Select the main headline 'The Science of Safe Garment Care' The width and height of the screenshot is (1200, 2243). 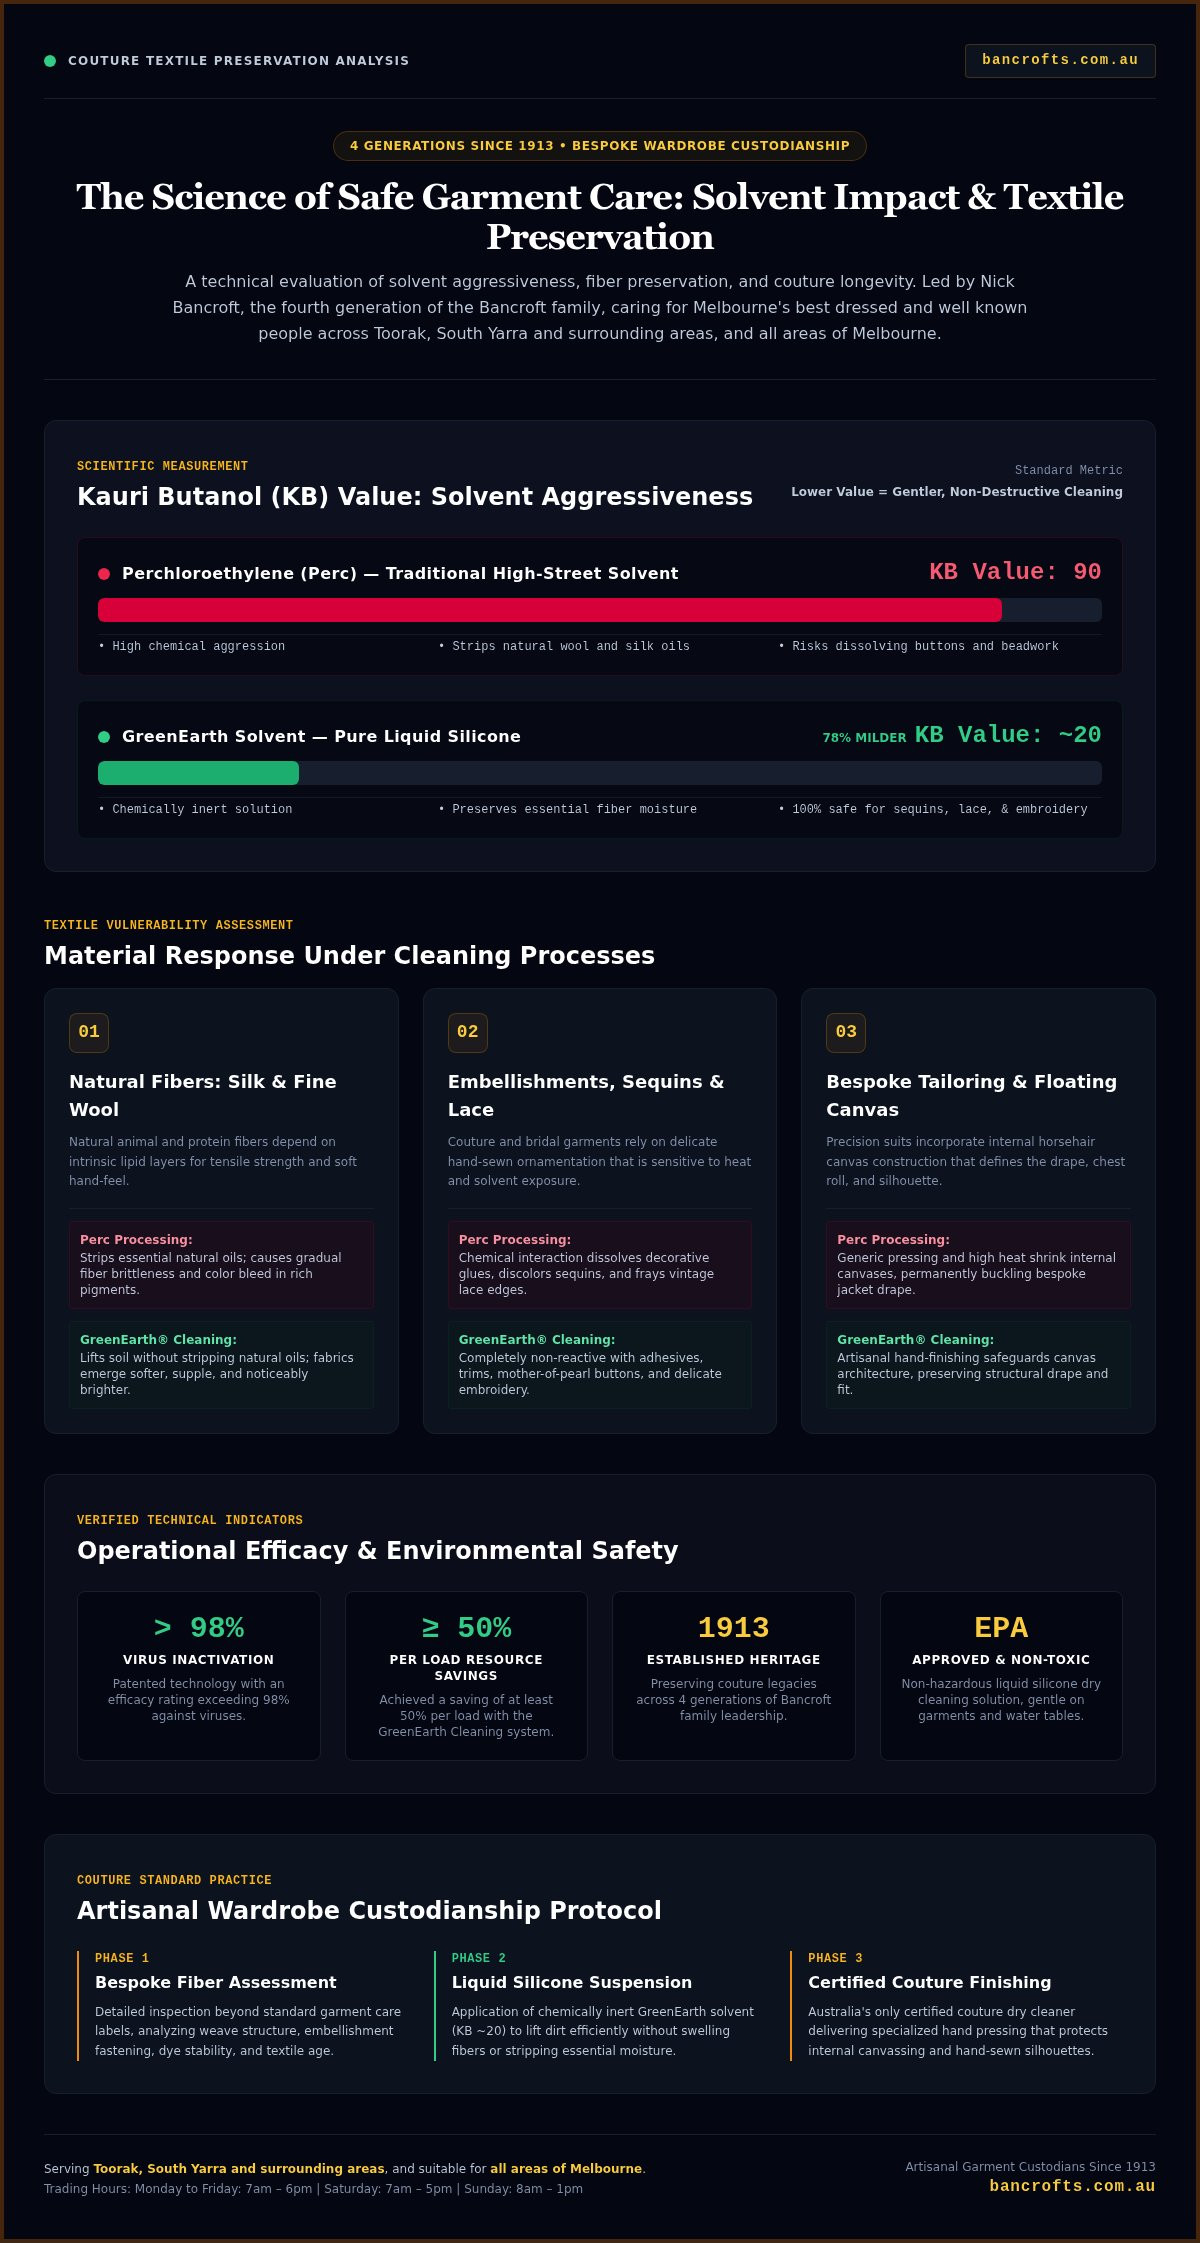(x=600, y=217)
